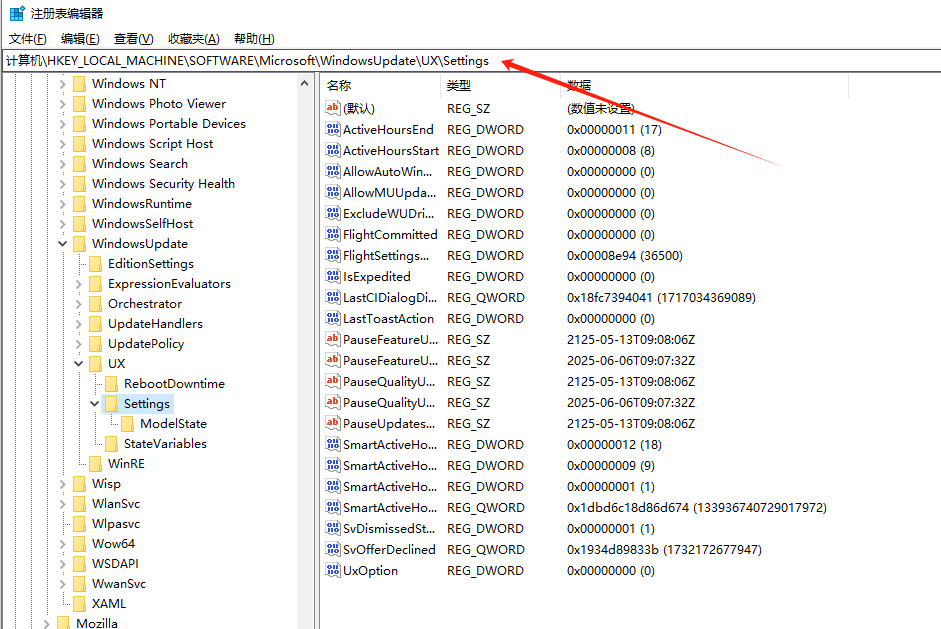
Task: Click the DWORD icon of ActiveHoursEnd
Action: click(x=332, y=129)
